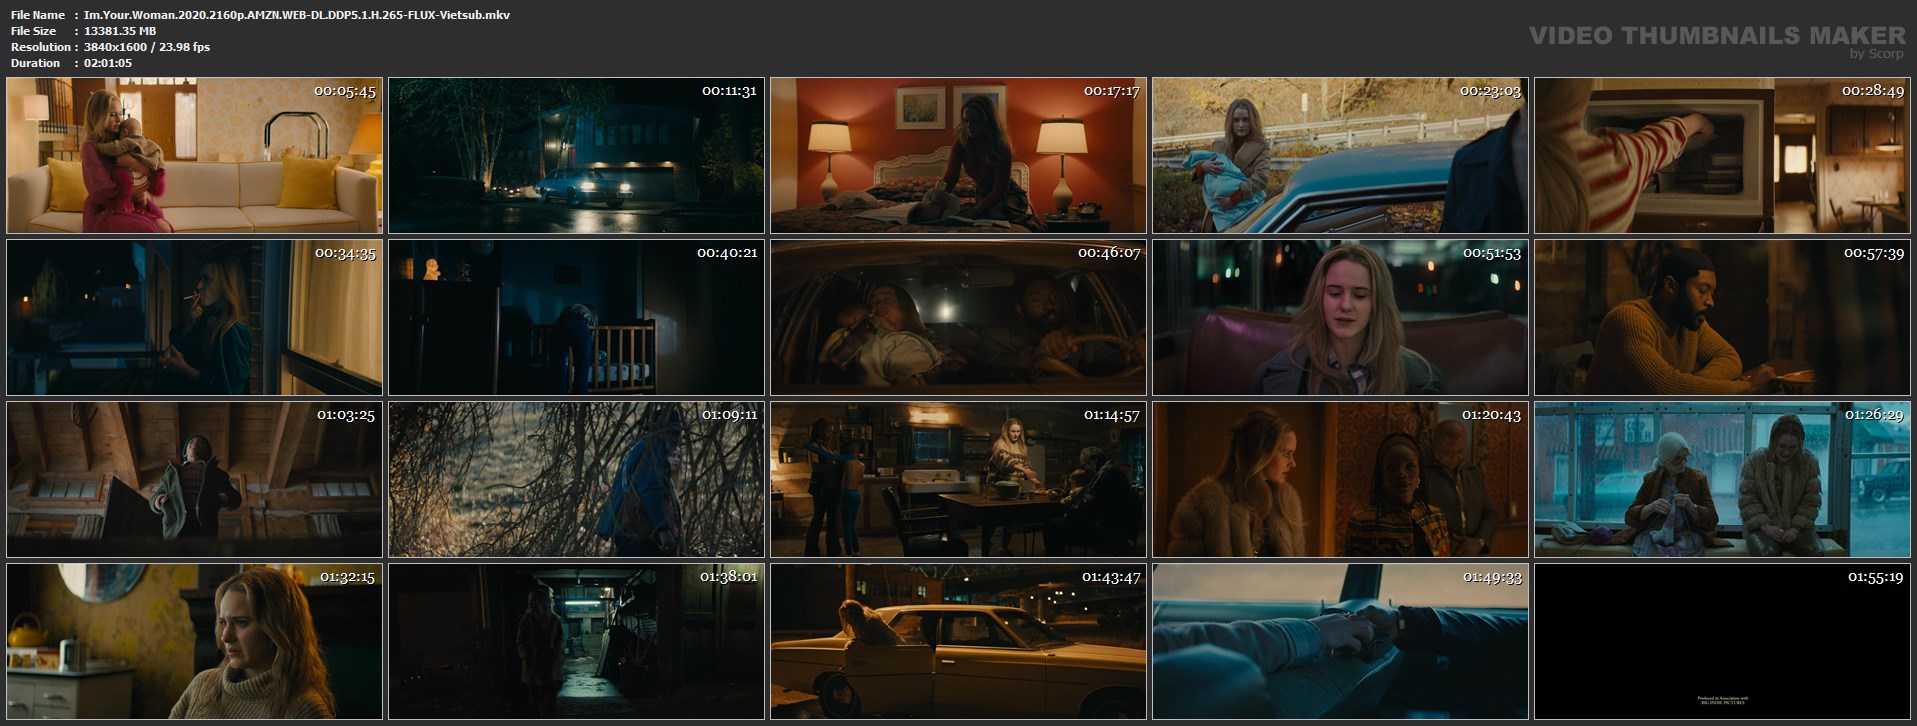Open the thumbnail at 00:28:49
The height and width of the screenshot is (726, 1917).
click(x=1722, y=156)
